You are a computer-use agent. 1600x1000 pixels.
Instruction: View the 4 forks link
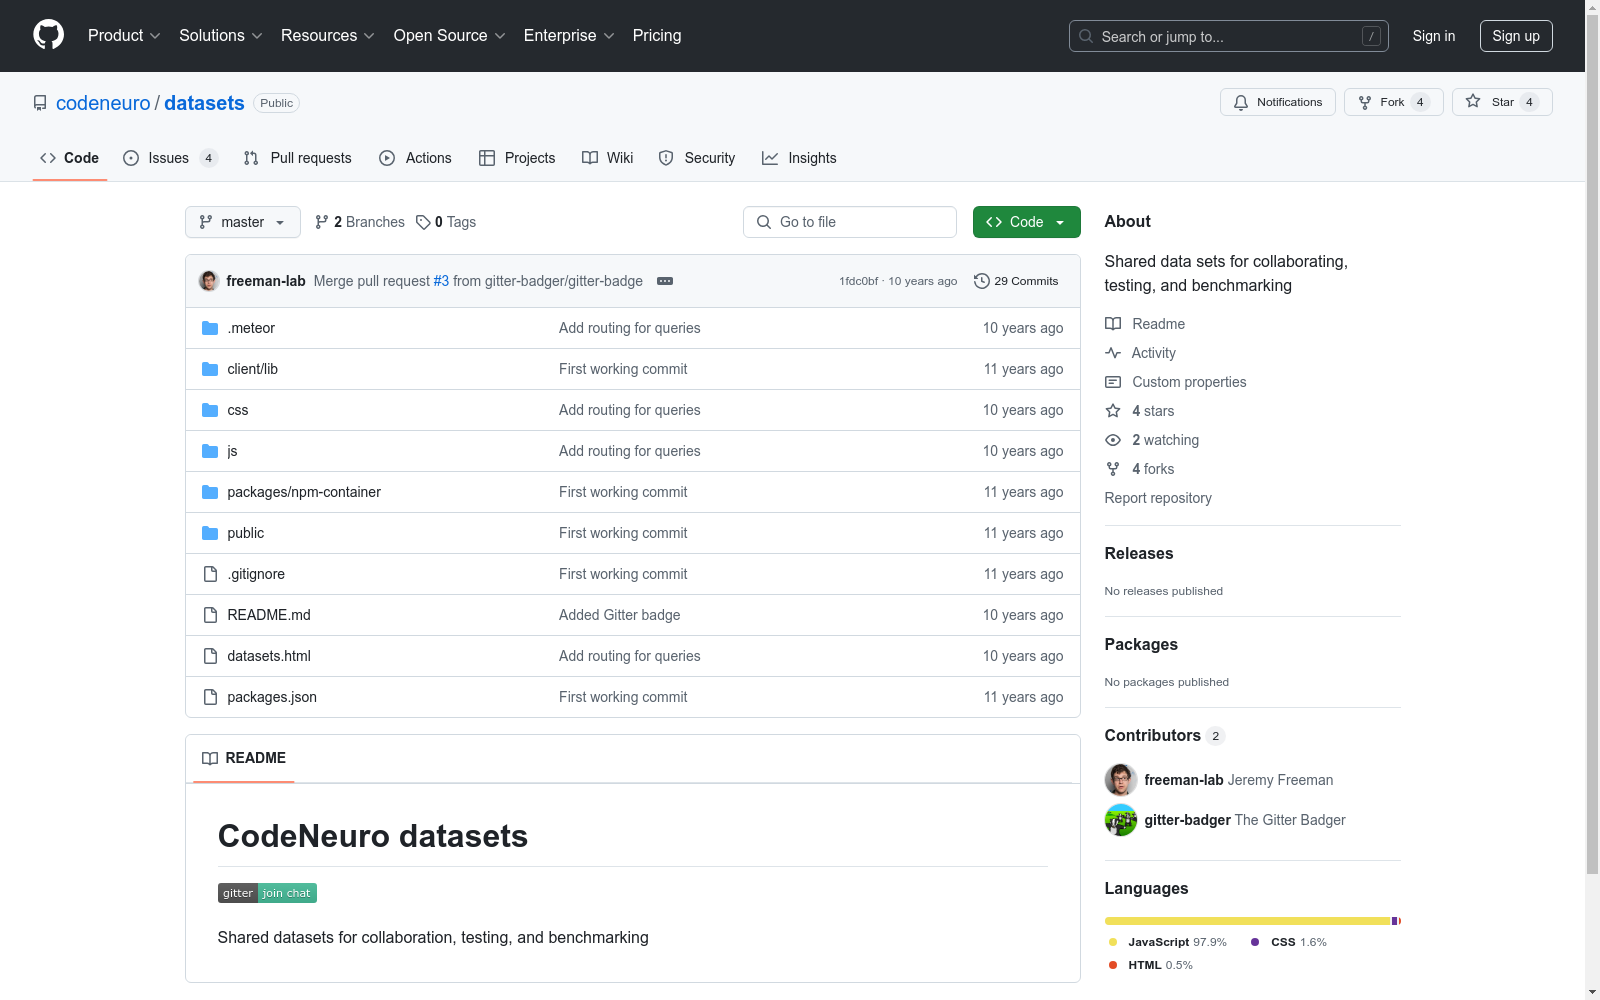pyautogui.click(x=1140, y=469)
